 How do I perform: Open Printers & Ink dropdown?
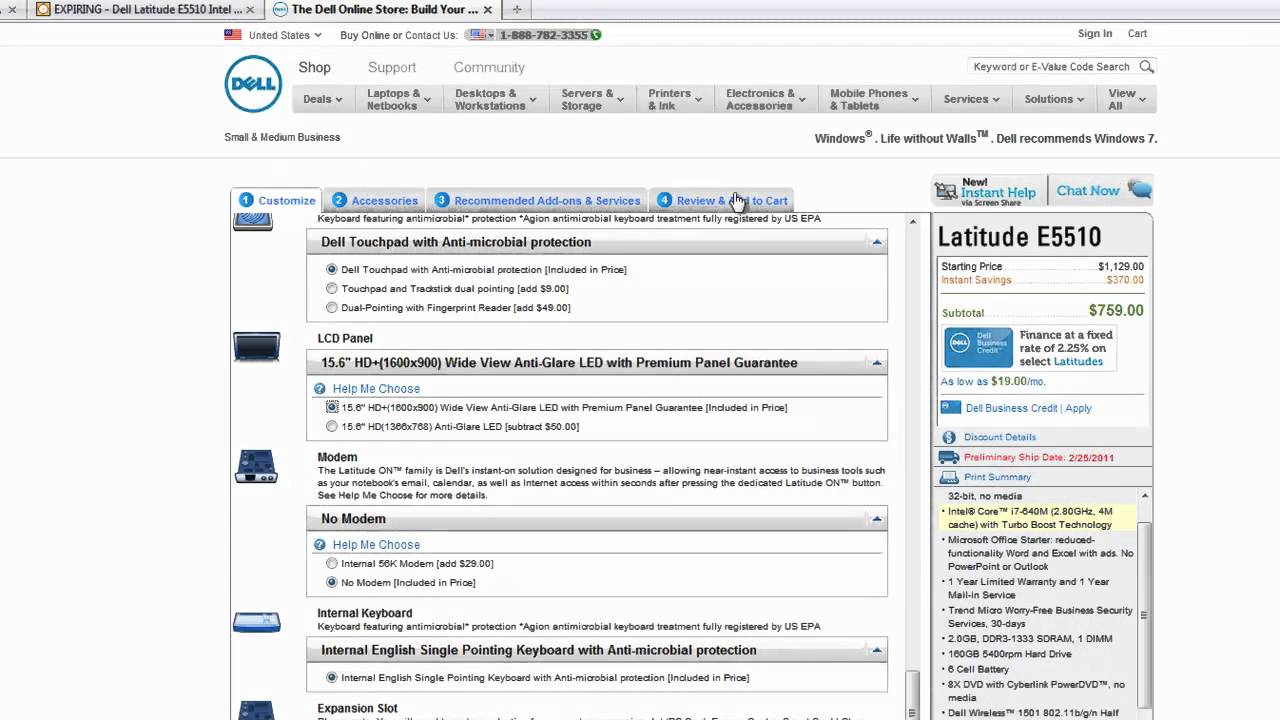(675, 99)
